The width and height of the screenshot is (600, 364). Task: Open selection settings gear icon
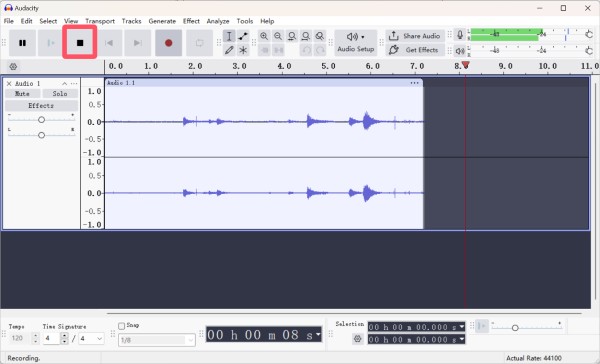(x=357, y=339)
